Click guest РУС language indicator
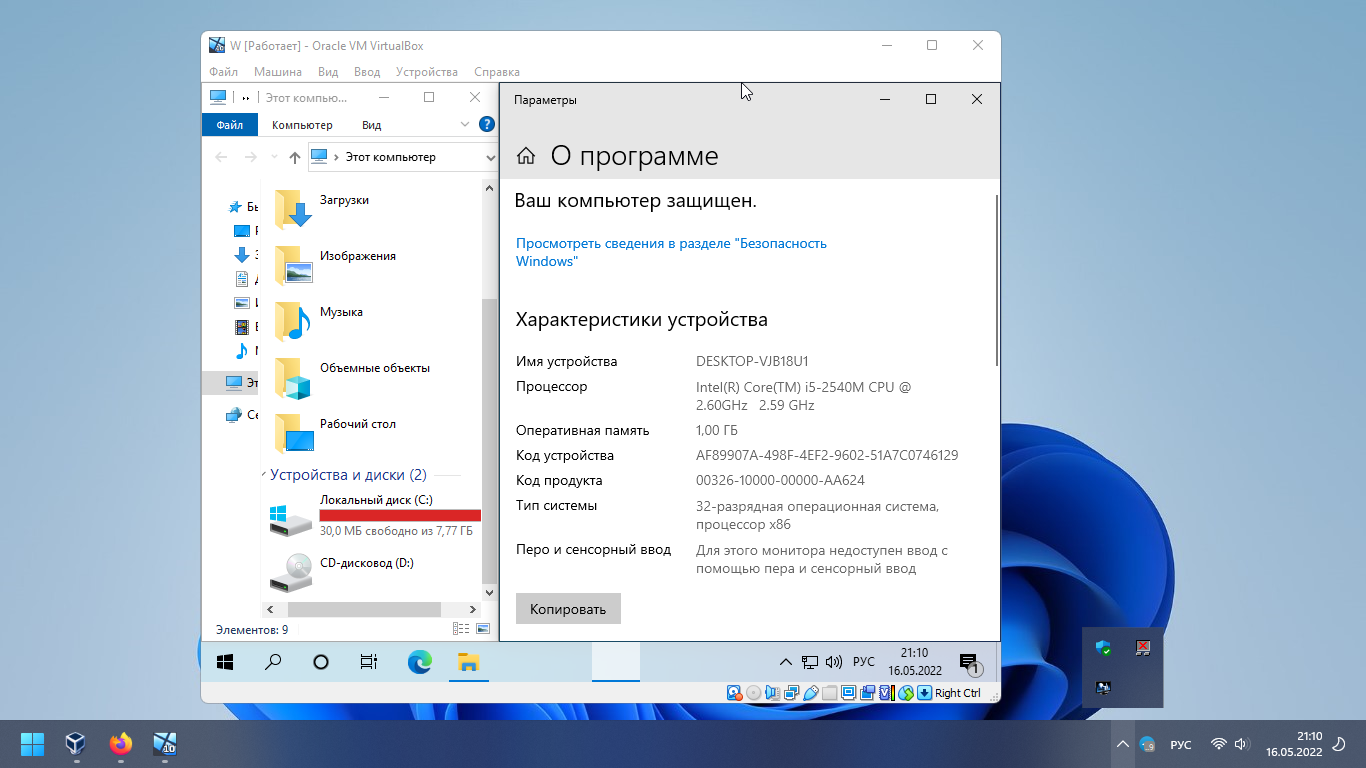The height and width of the screenshot is (768, 1366). (864, 662)
